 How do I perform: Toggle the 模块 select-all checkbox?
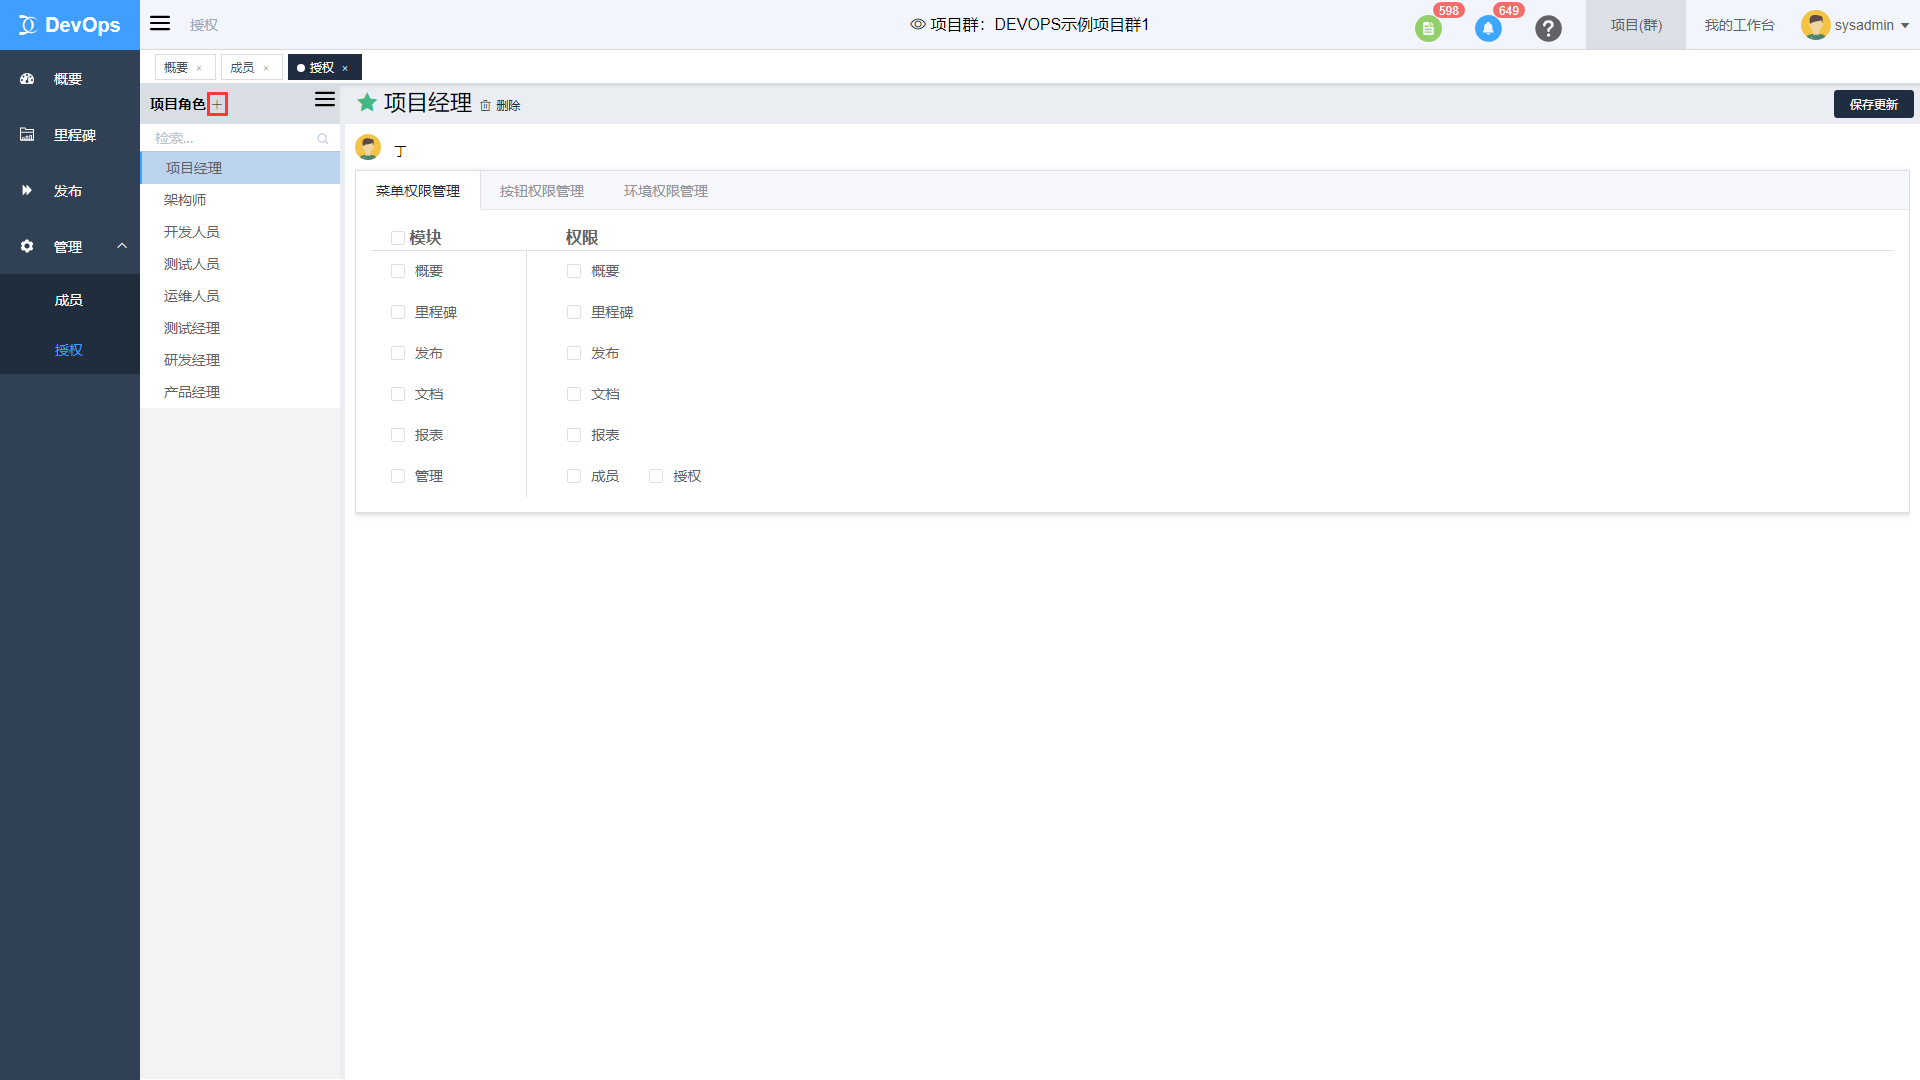398,238
